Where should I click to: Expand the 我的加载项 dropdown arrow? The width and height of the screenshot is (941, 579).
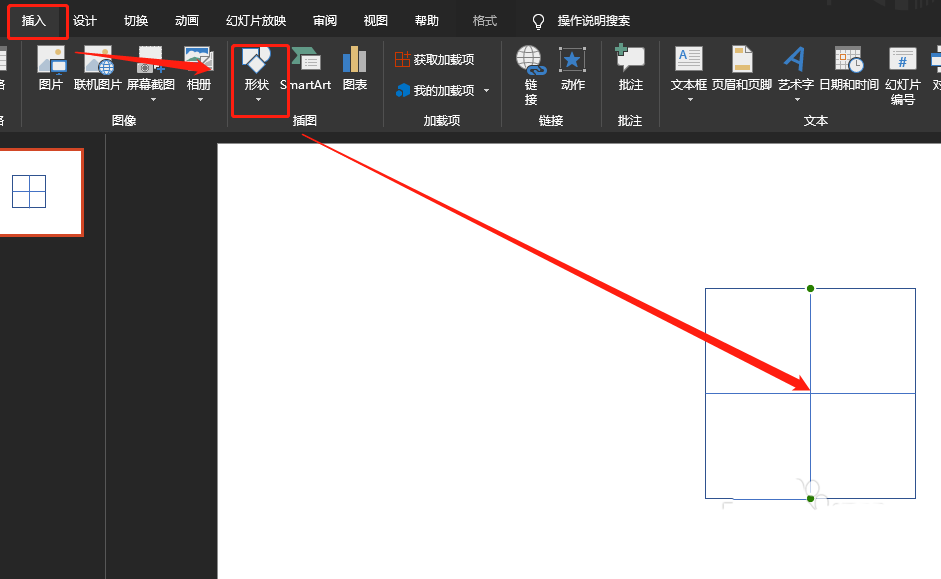pos(486,91)
